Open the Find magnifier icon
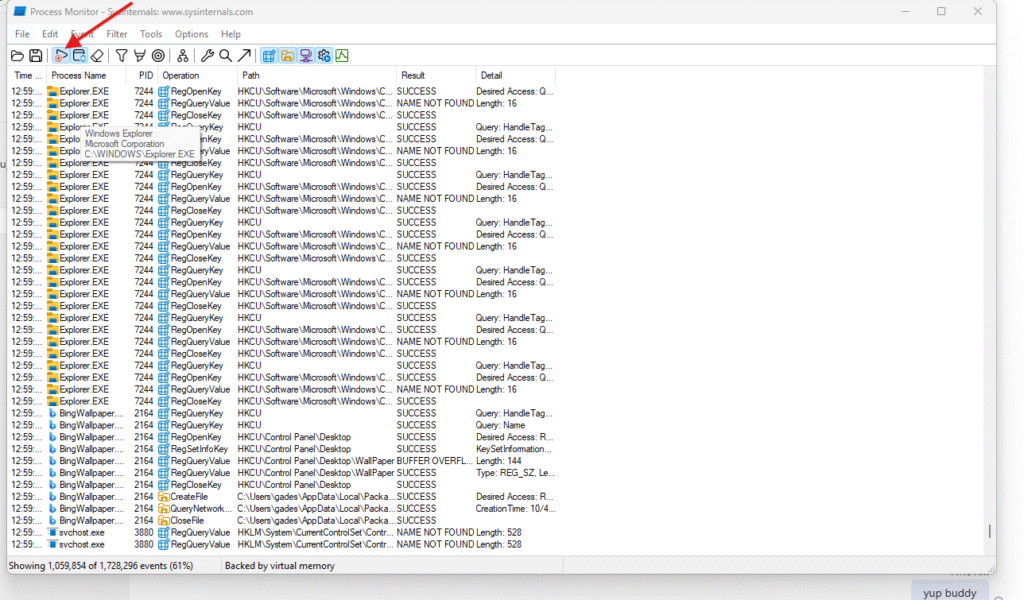Viewport: 1024px width, 600px height. pyautogui.click(x=226, y=56)
